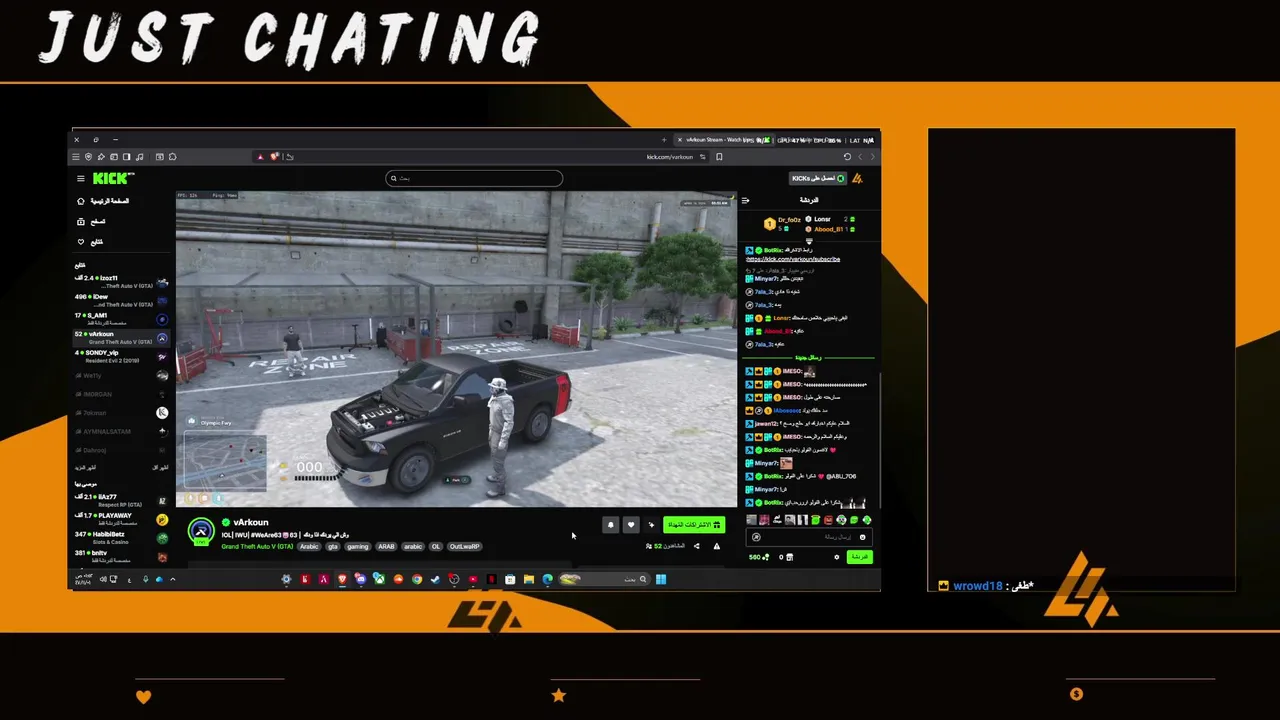Click the green gift subscriptions button
This screenshot has height=720, width=1280.
(694, 524)
